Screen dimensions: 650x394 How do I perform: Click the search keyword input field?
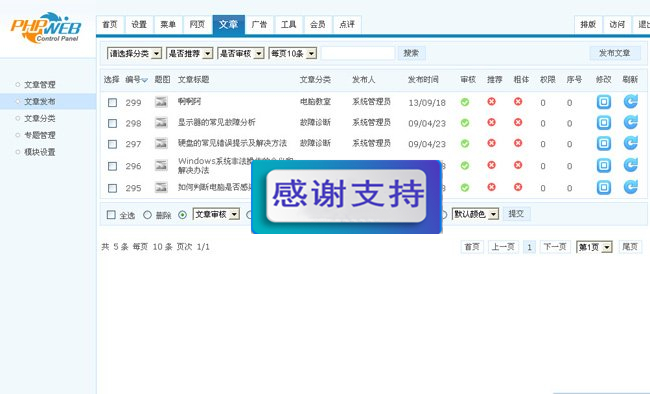click(358, 54)
